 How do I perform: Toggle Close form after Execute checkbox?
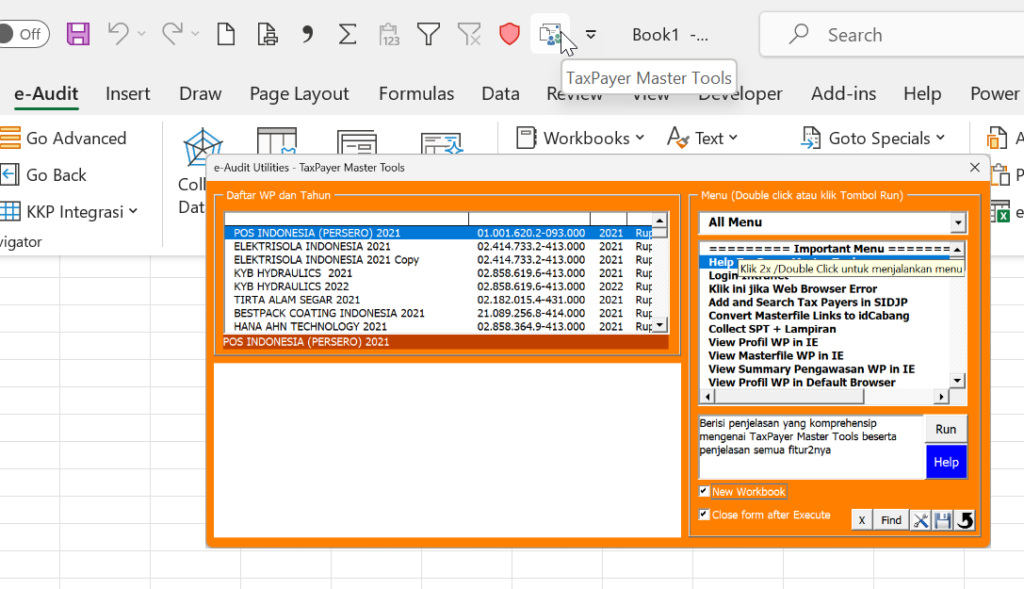point(704,515)
